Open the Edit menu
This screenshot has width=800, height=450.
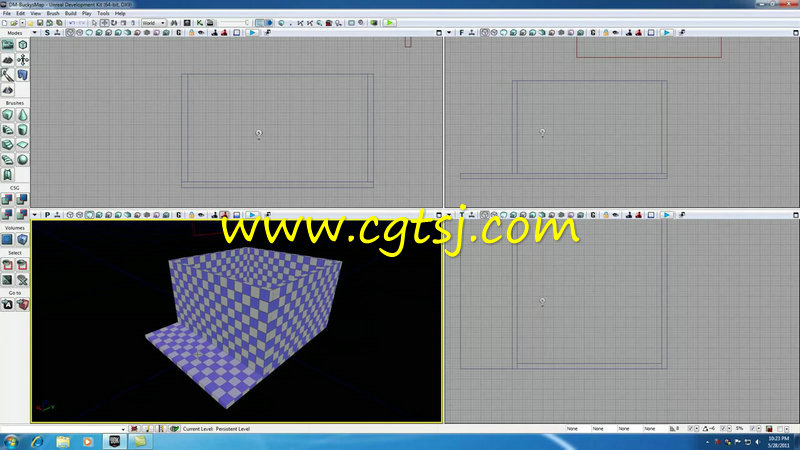click(20, 13)
